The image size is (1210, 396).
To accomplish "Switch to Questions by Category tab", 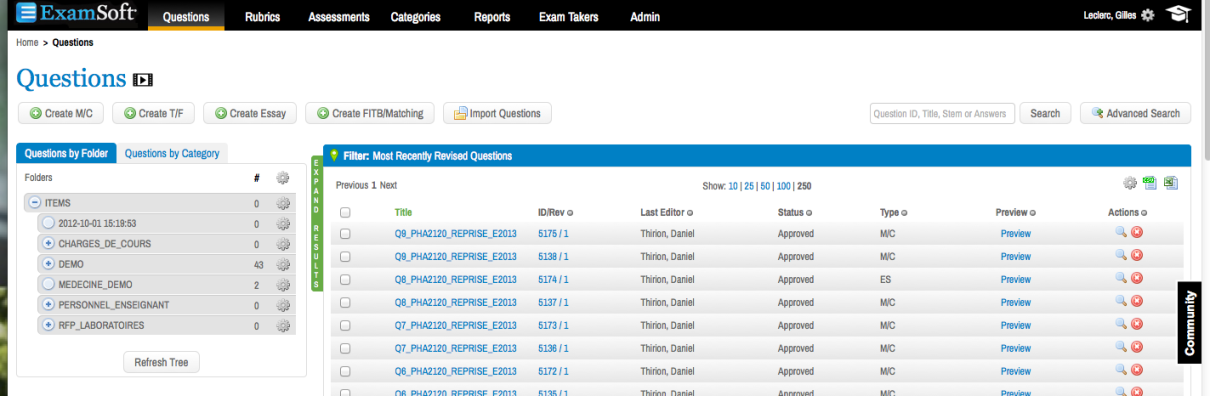I will 172,153.
